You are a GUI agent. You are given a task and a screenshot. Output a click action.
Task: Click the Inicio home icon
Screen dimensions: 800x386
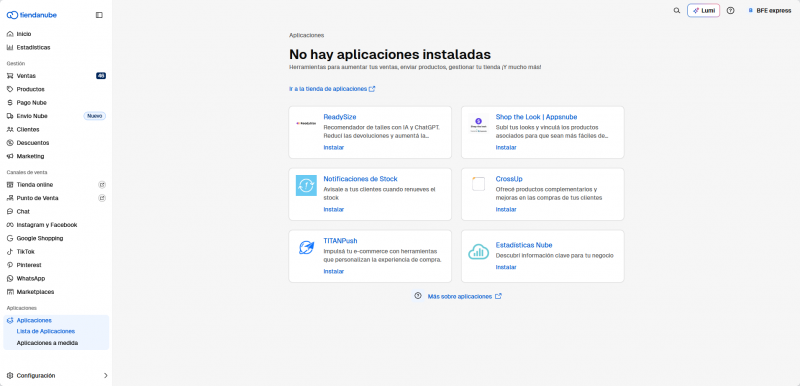pos(10,34)
